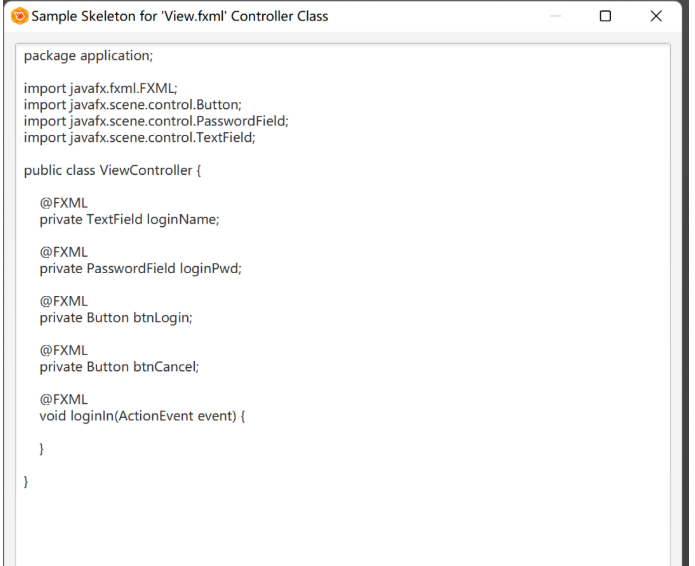
Task: Select the PasswordField import statement line
Action: point(156,121)
